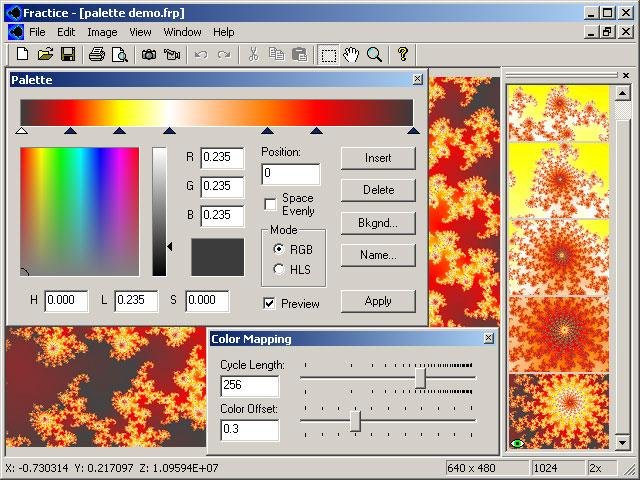Click the Print icon in toolbar
This screenshot has width=640, height=480.
coord(97,54)
